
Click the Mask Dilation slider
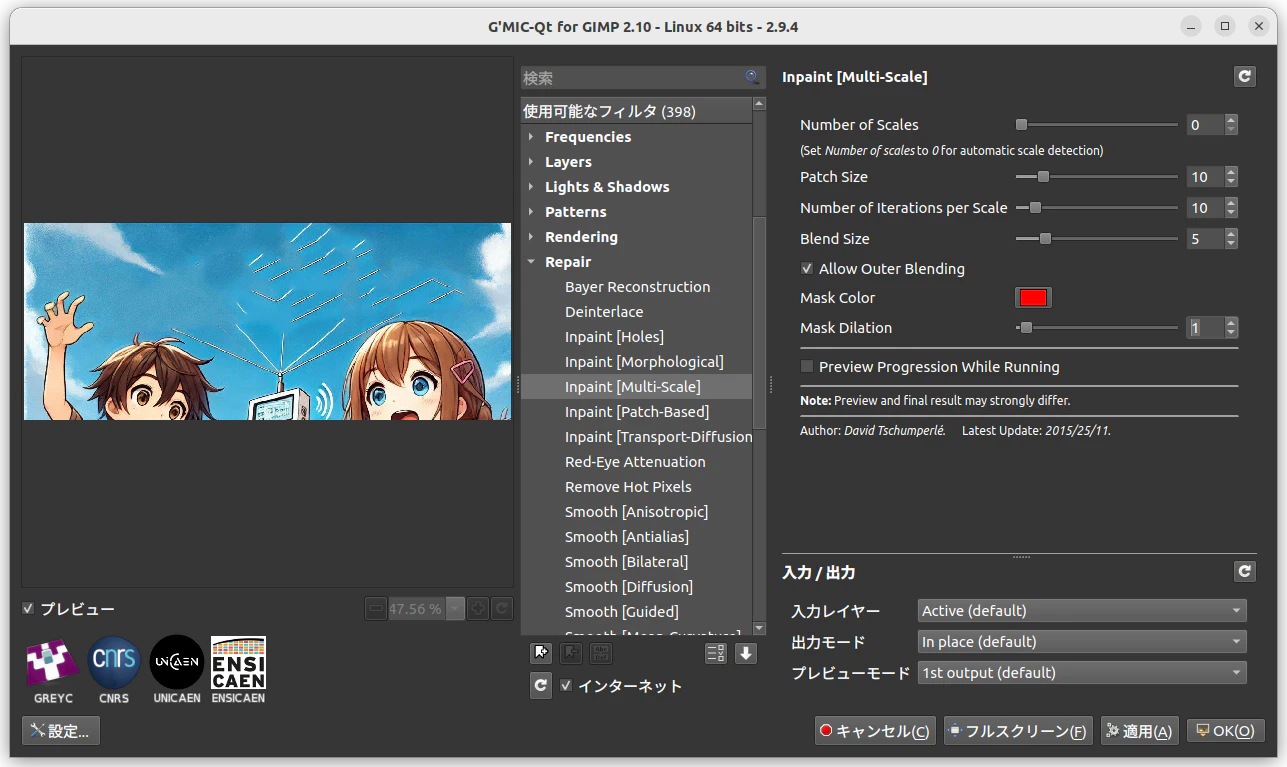pos(1096,328)
